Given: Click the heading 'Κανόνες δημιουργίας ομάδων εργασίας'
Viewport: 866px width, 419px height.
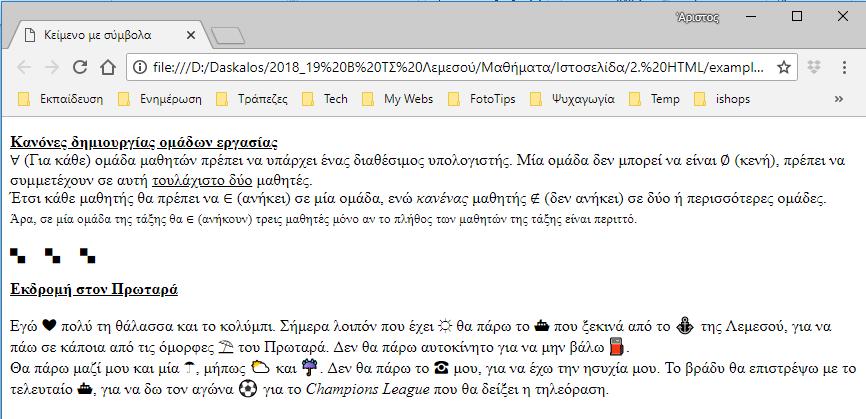Looking at the screenshot, I should pyautogui.click(x=144, y=142).
